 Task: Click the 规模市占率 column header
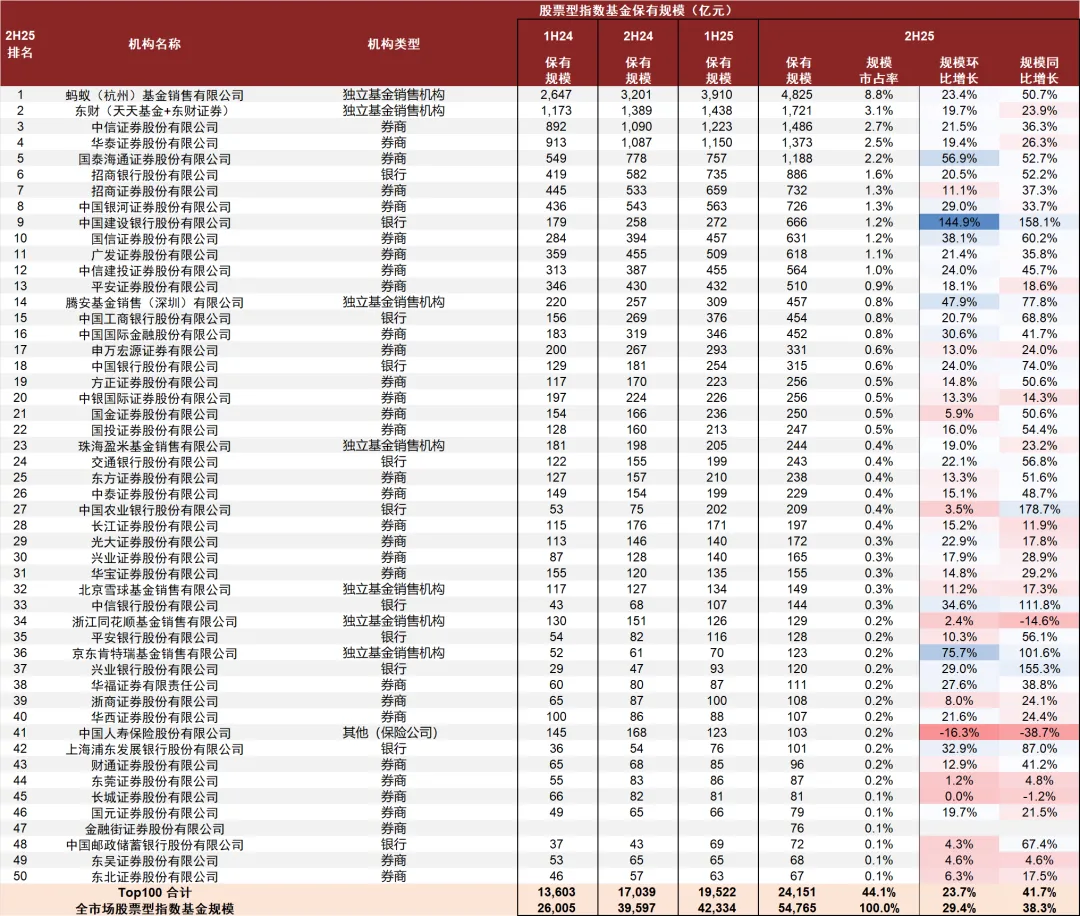(879, 70)
